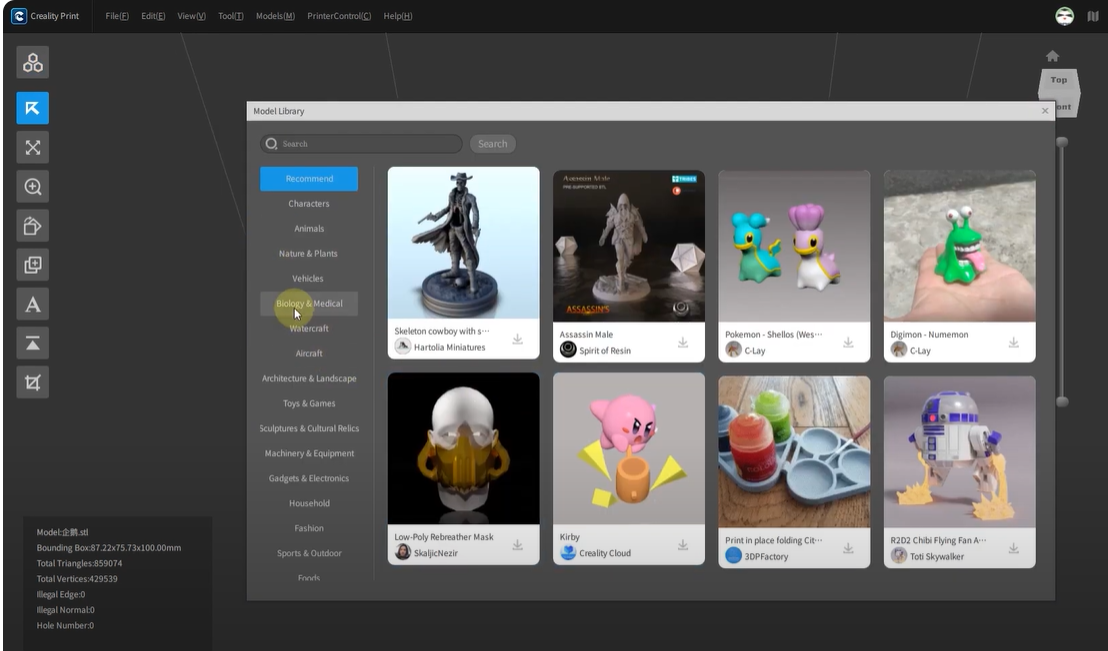Click the book icon at top right
1108x651 pixels.
pyautogui.click(x=1093, y=16)
